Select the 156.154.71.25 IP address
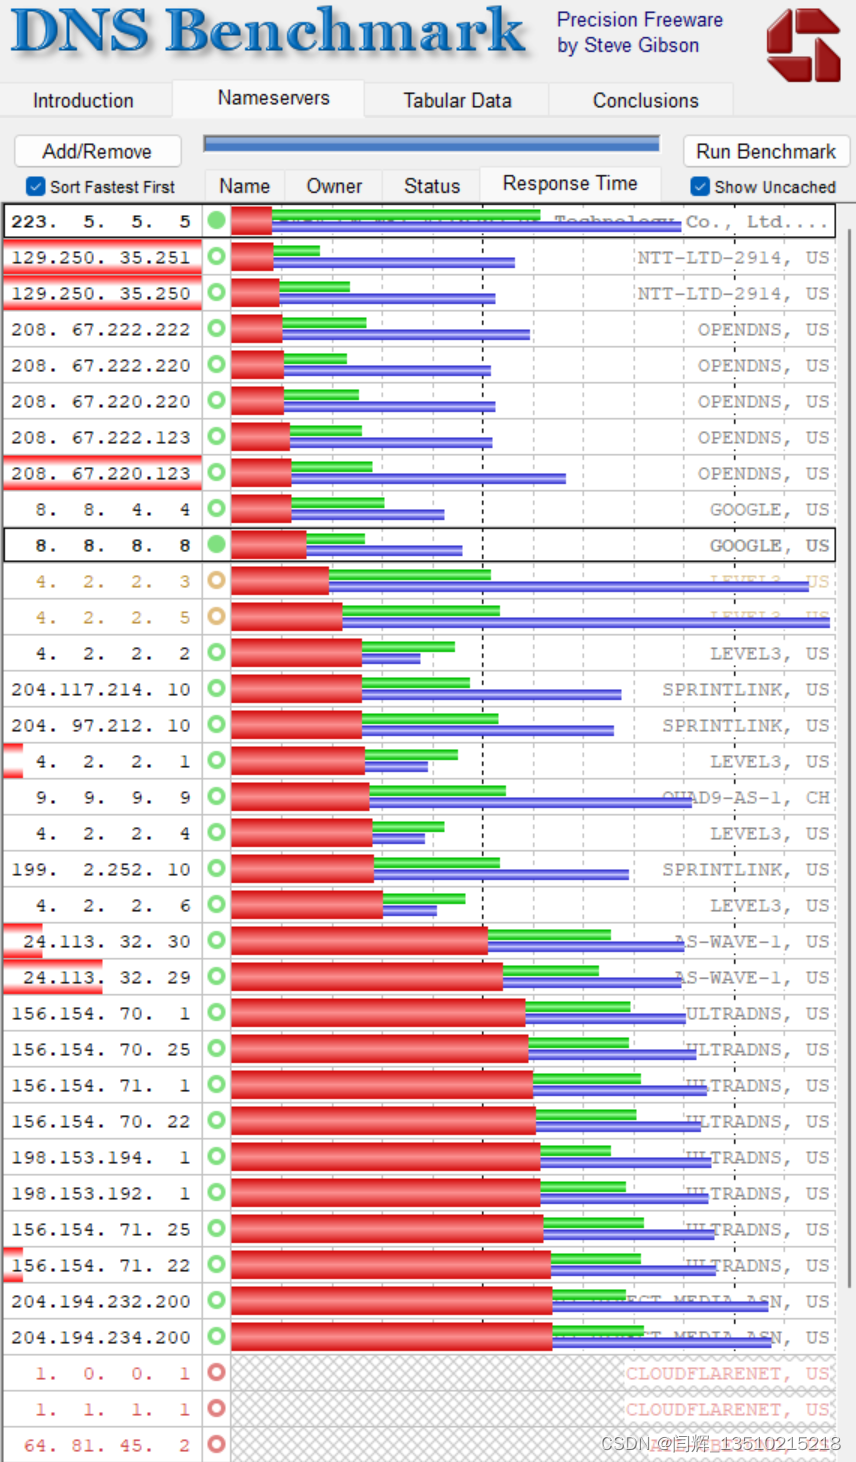 pos(101,1229)
